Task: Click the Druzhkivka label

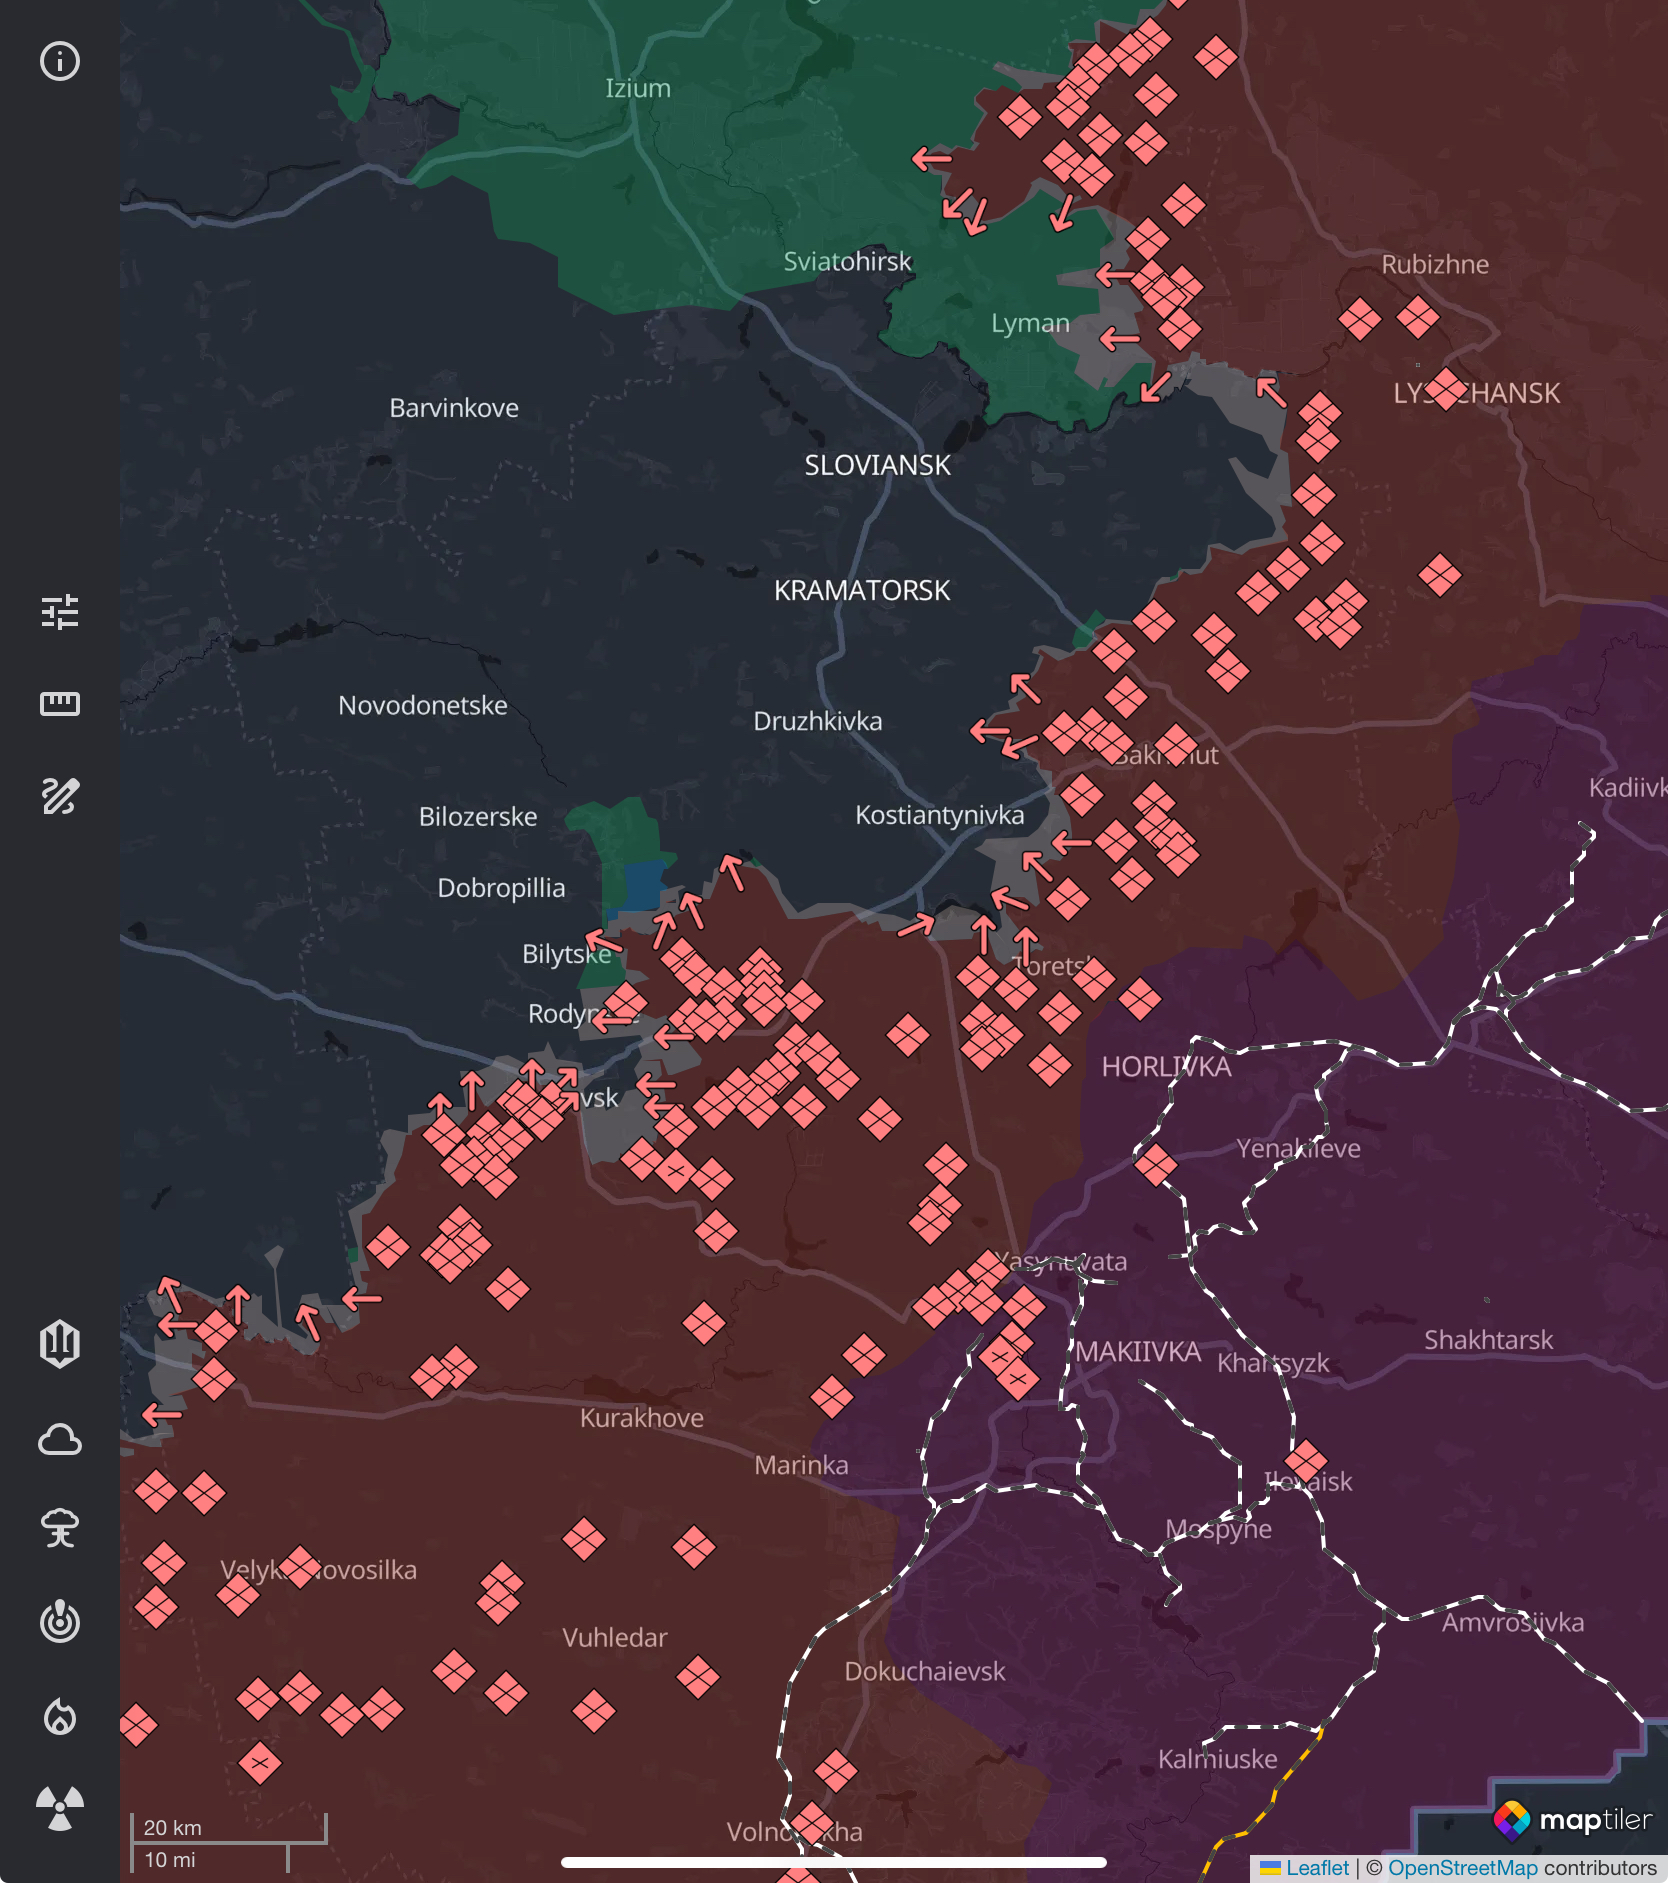Action: (x=818, y=721)
